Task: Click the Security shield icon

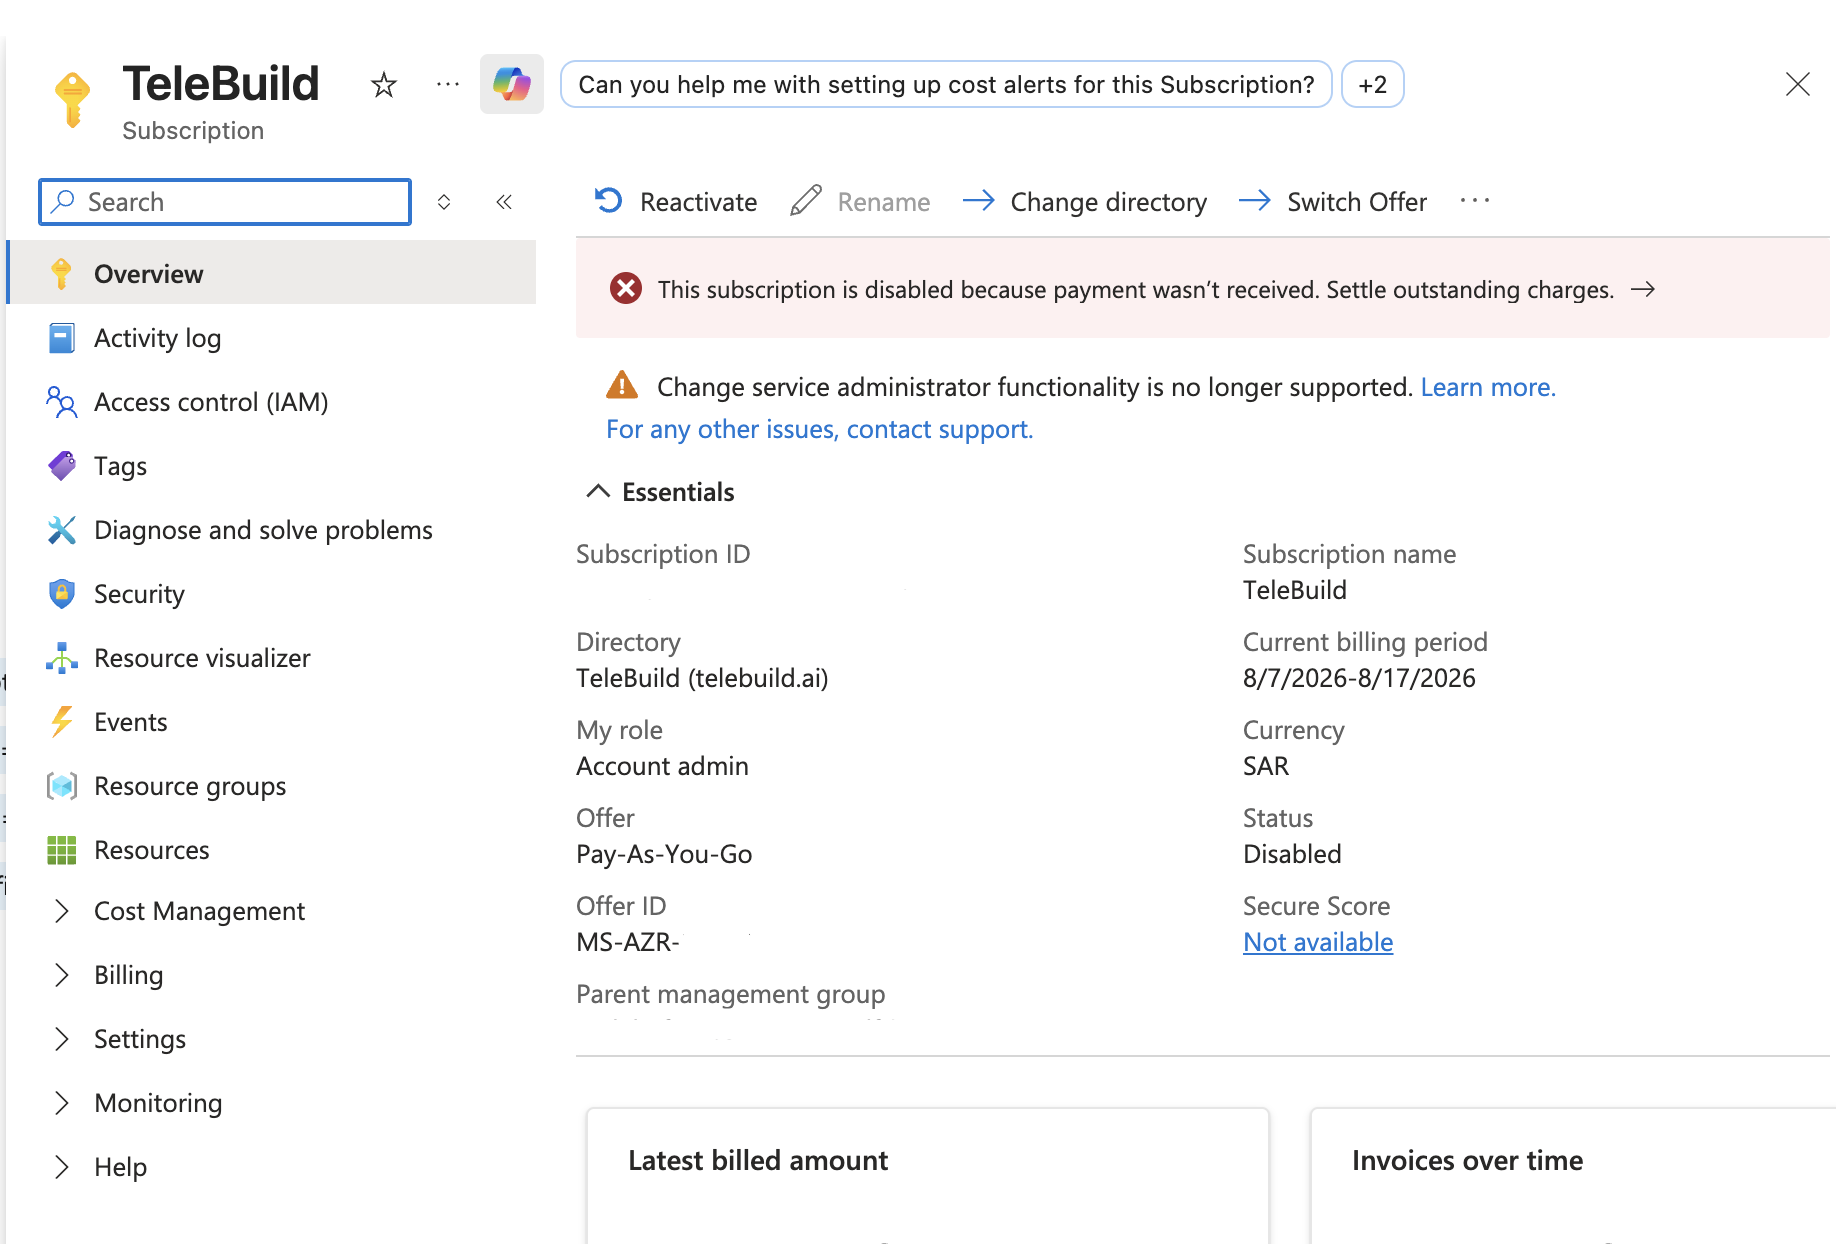Action: tap(62, 594)
